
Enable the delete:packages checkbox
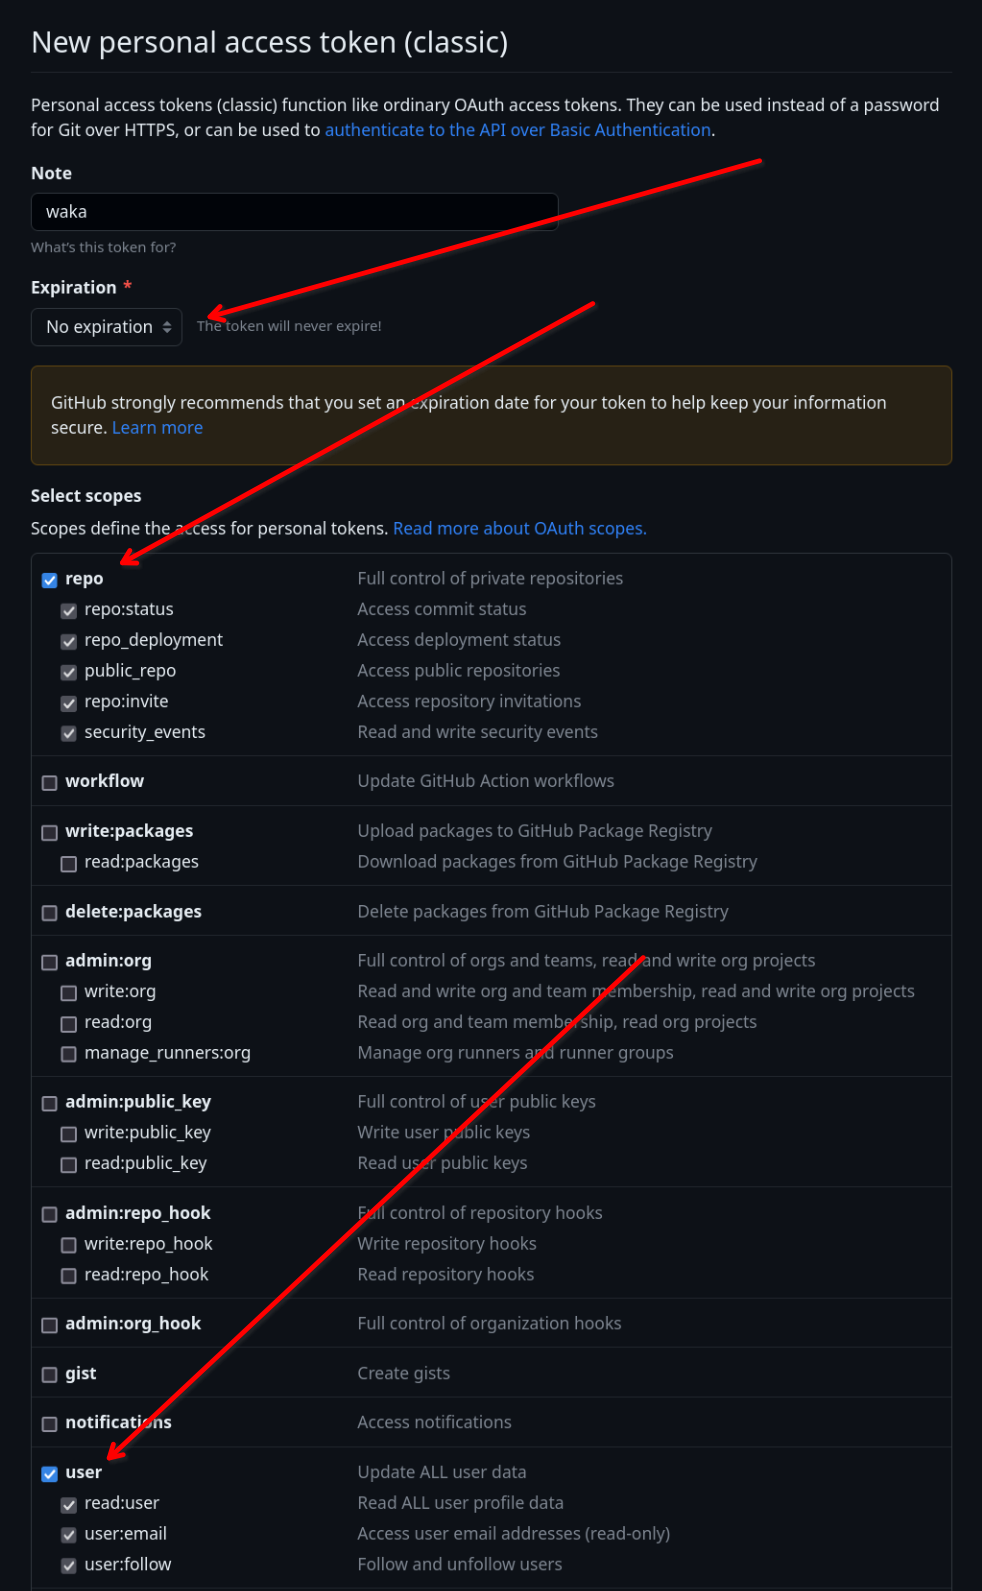click(50, 913)
